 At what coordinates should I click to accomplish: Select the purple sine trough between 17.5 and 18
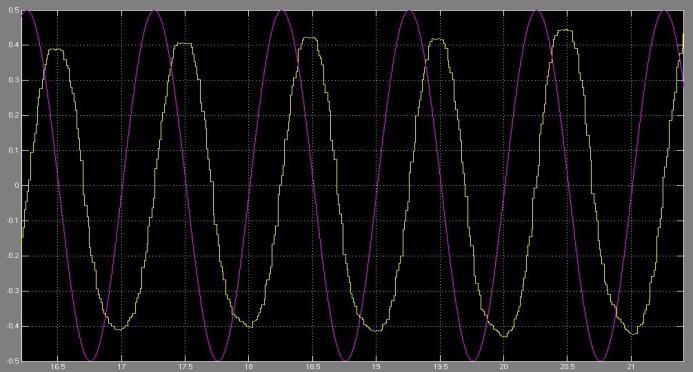217,360
